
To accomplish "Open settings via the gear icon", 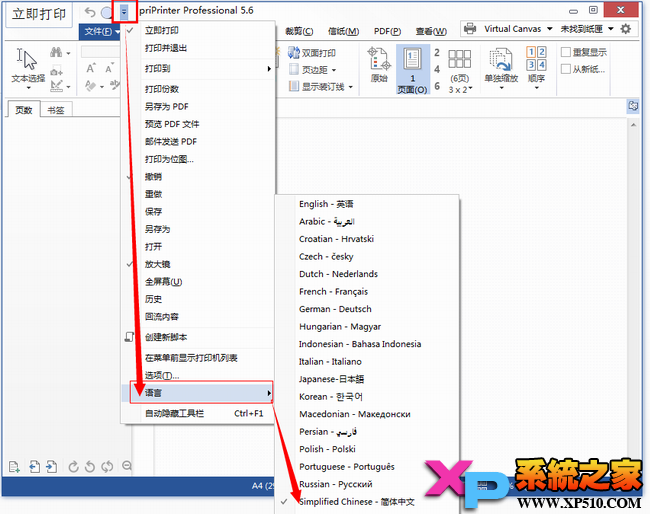I will [626, 29].
